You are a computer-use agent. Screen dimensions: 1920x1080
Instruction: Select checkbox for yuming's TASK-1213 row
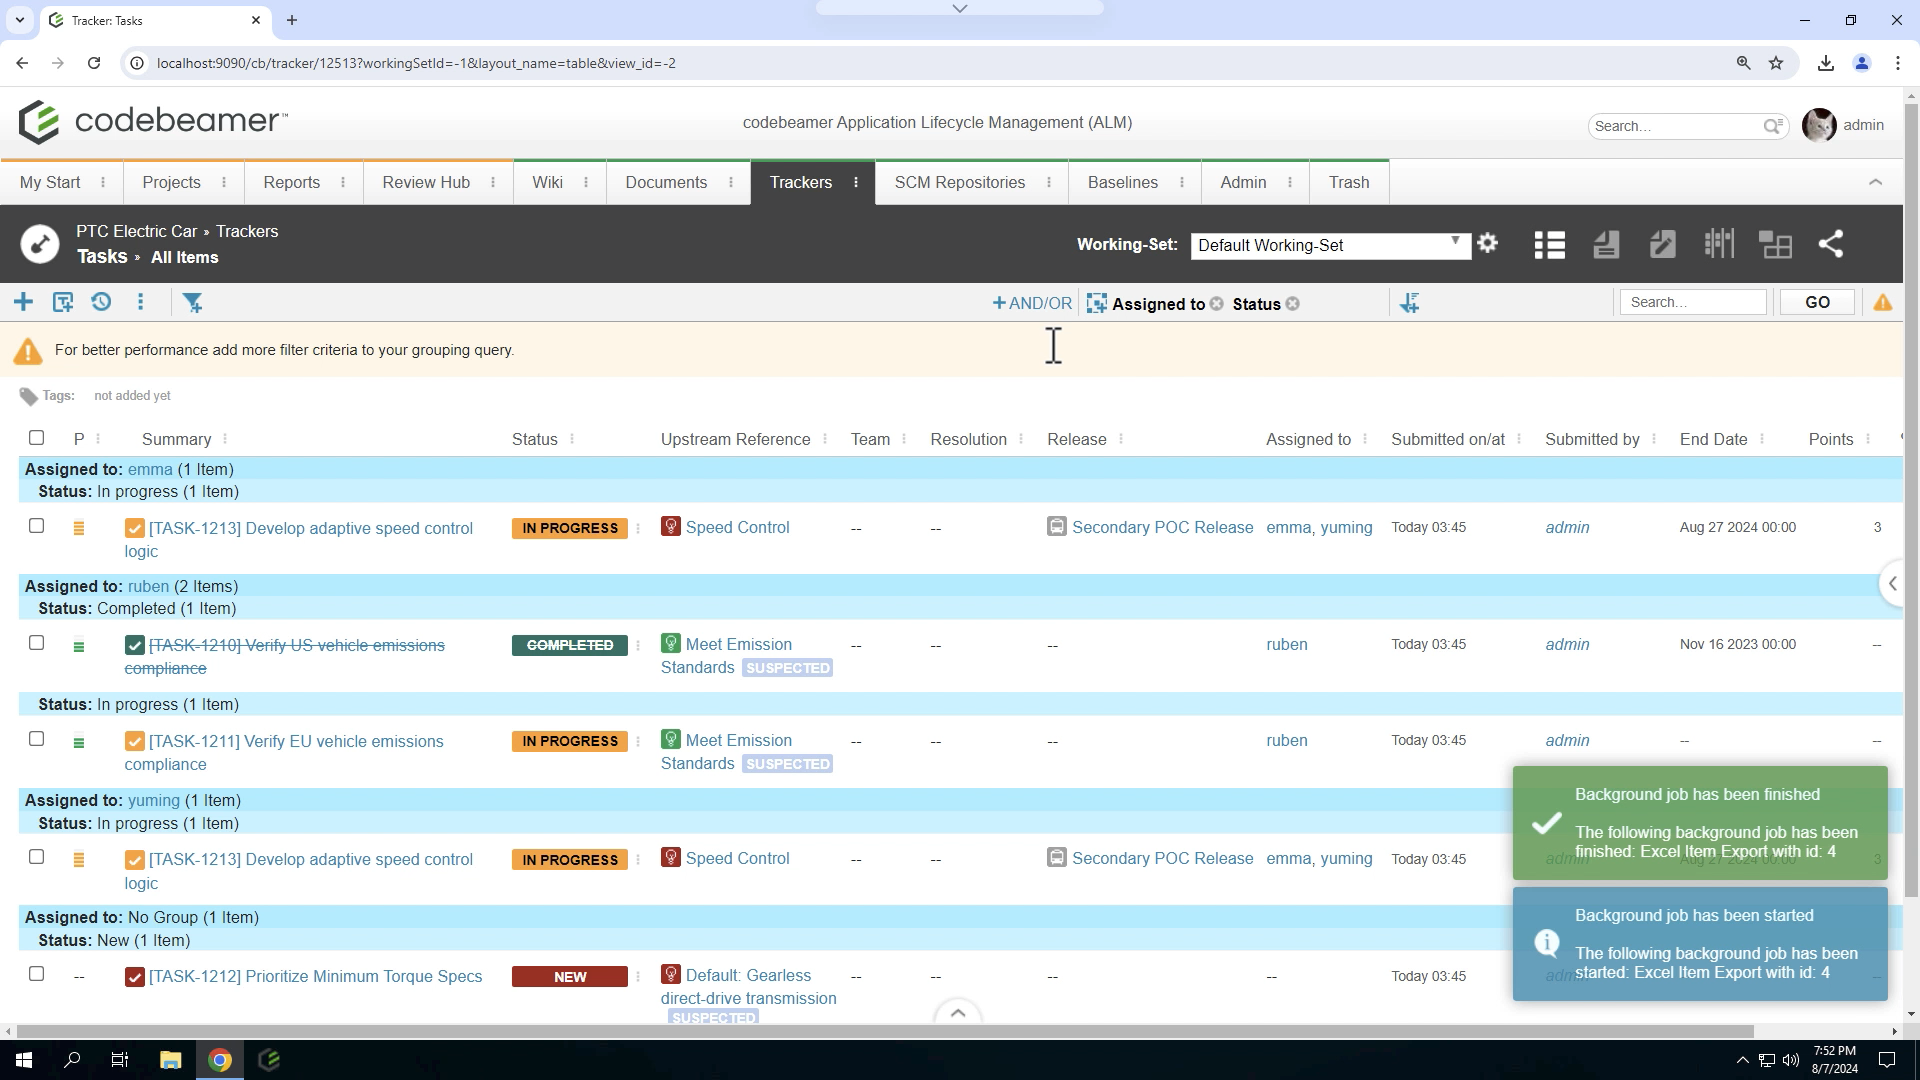(x=37, y=857)
